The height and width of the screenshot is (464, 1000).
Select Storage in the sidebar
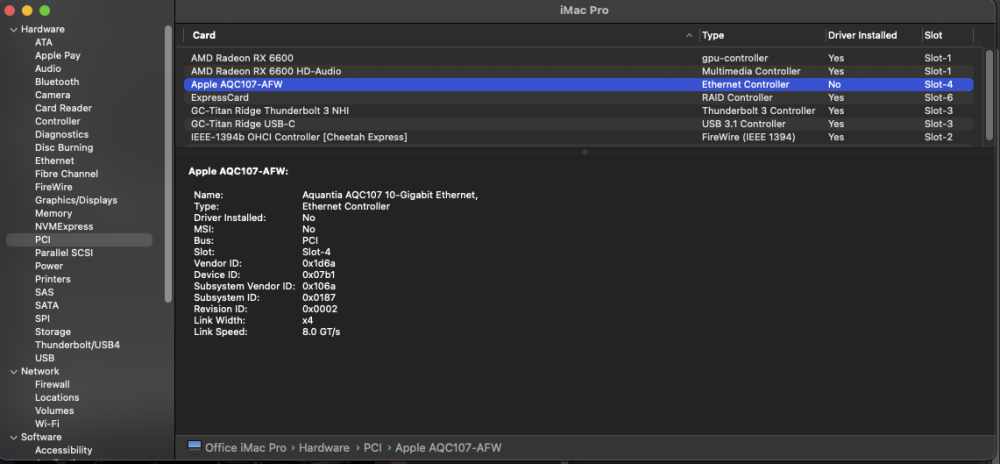pyautogui.click(x=53, y=332)
